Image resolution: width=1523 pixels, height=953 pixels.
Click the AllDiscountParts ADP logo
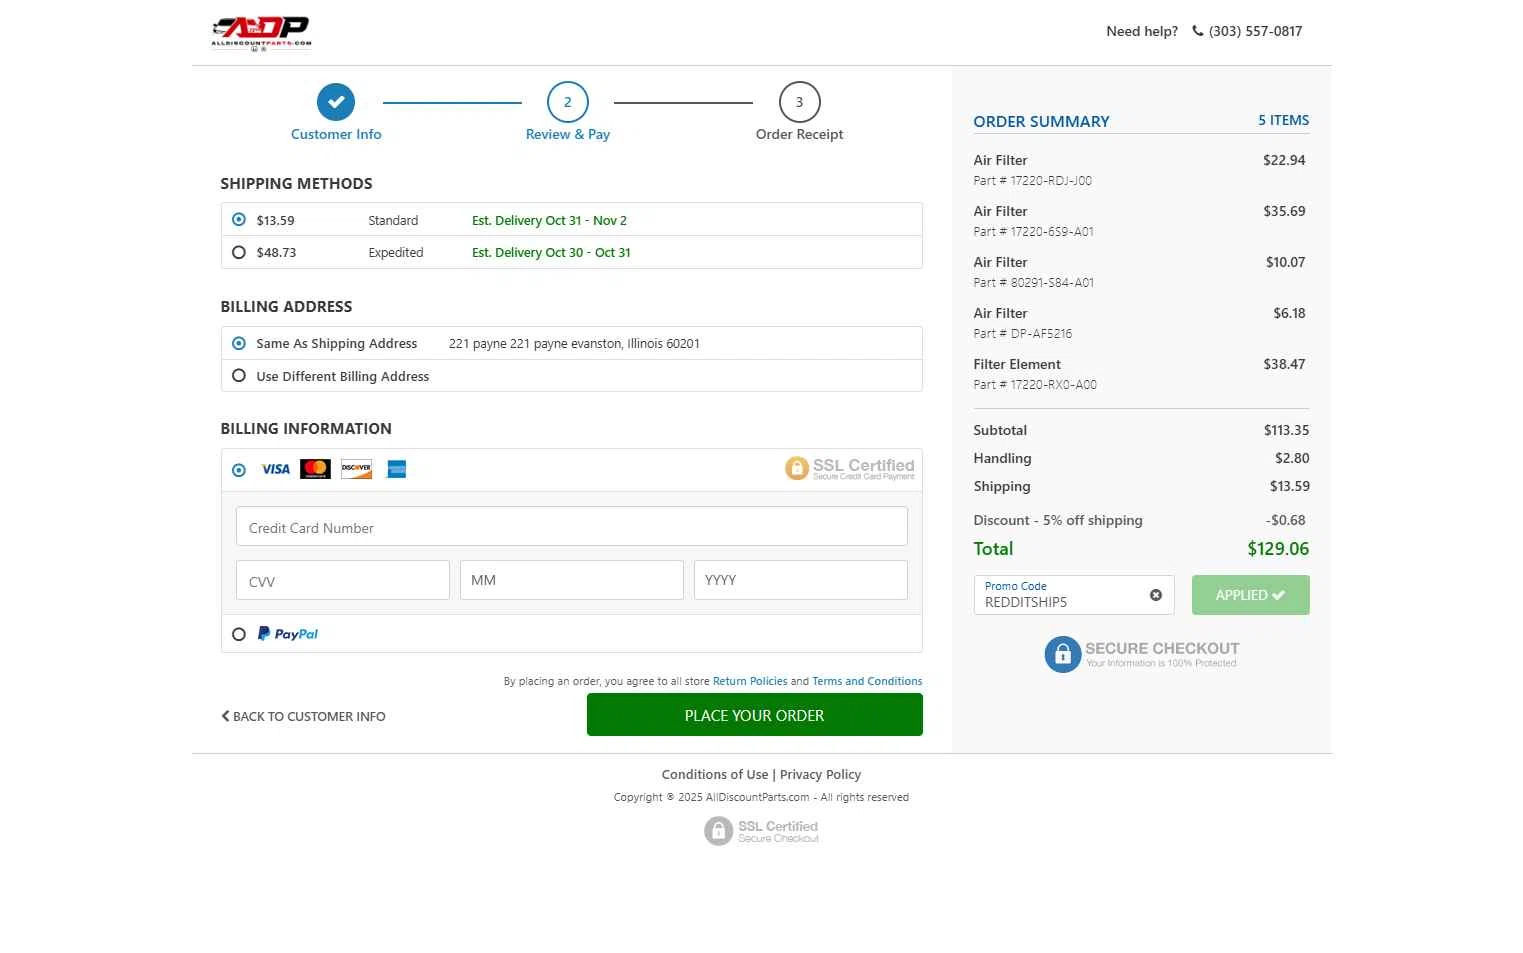(x=261, y=32)
